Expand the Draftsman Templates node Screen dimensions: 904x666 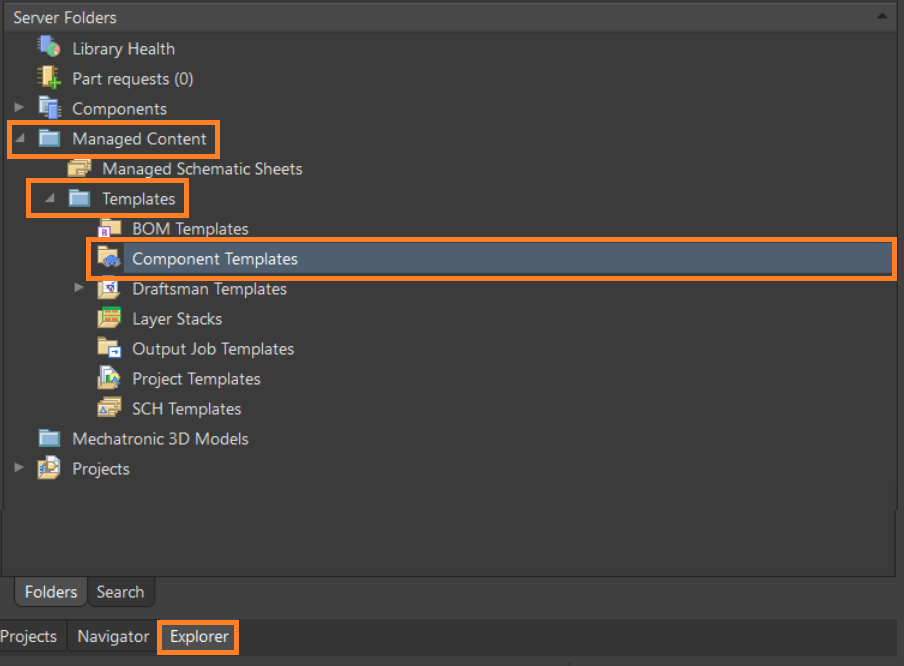click(x=80, y=288)
